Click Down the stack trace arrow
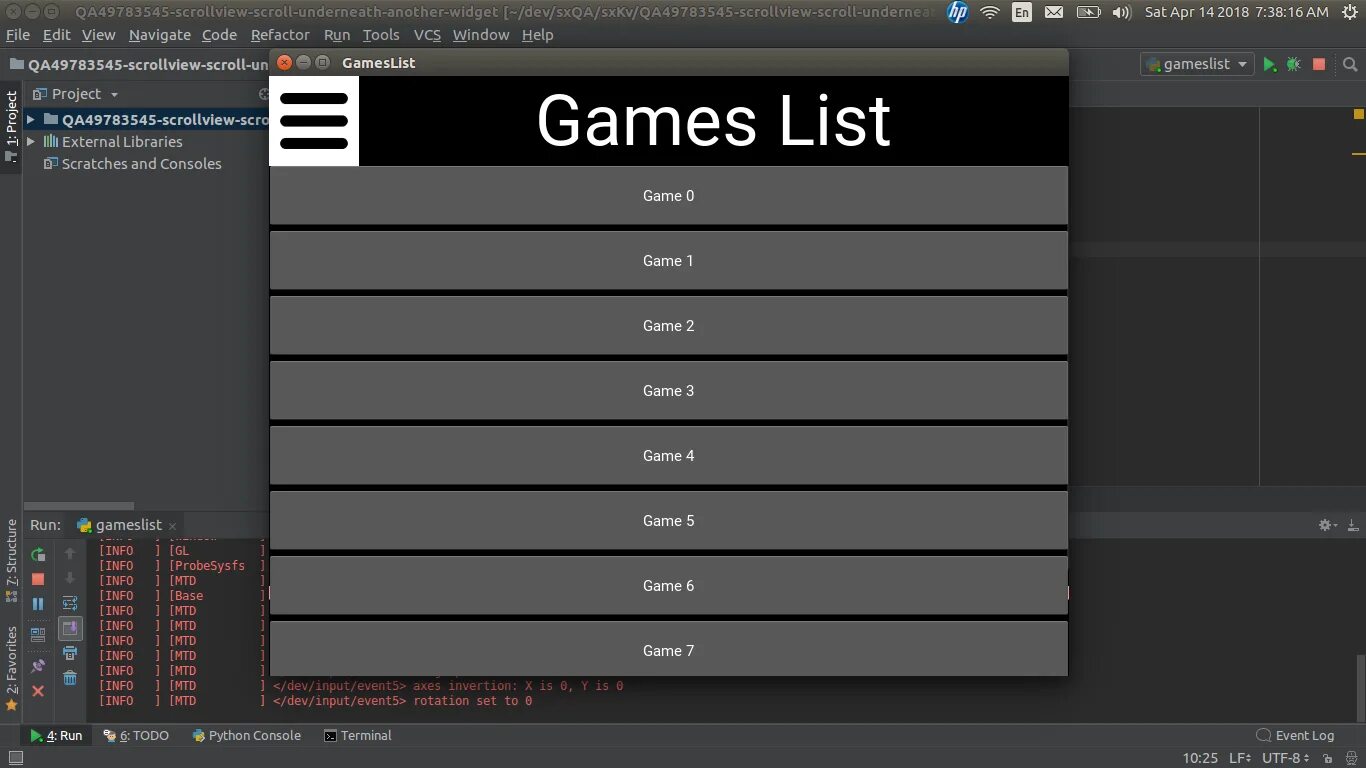 click(70, 578)
